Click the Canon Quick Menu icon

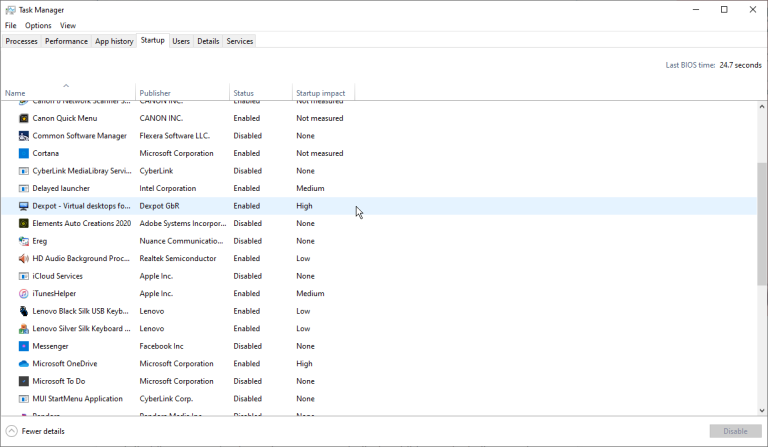(x=24, y=118)
